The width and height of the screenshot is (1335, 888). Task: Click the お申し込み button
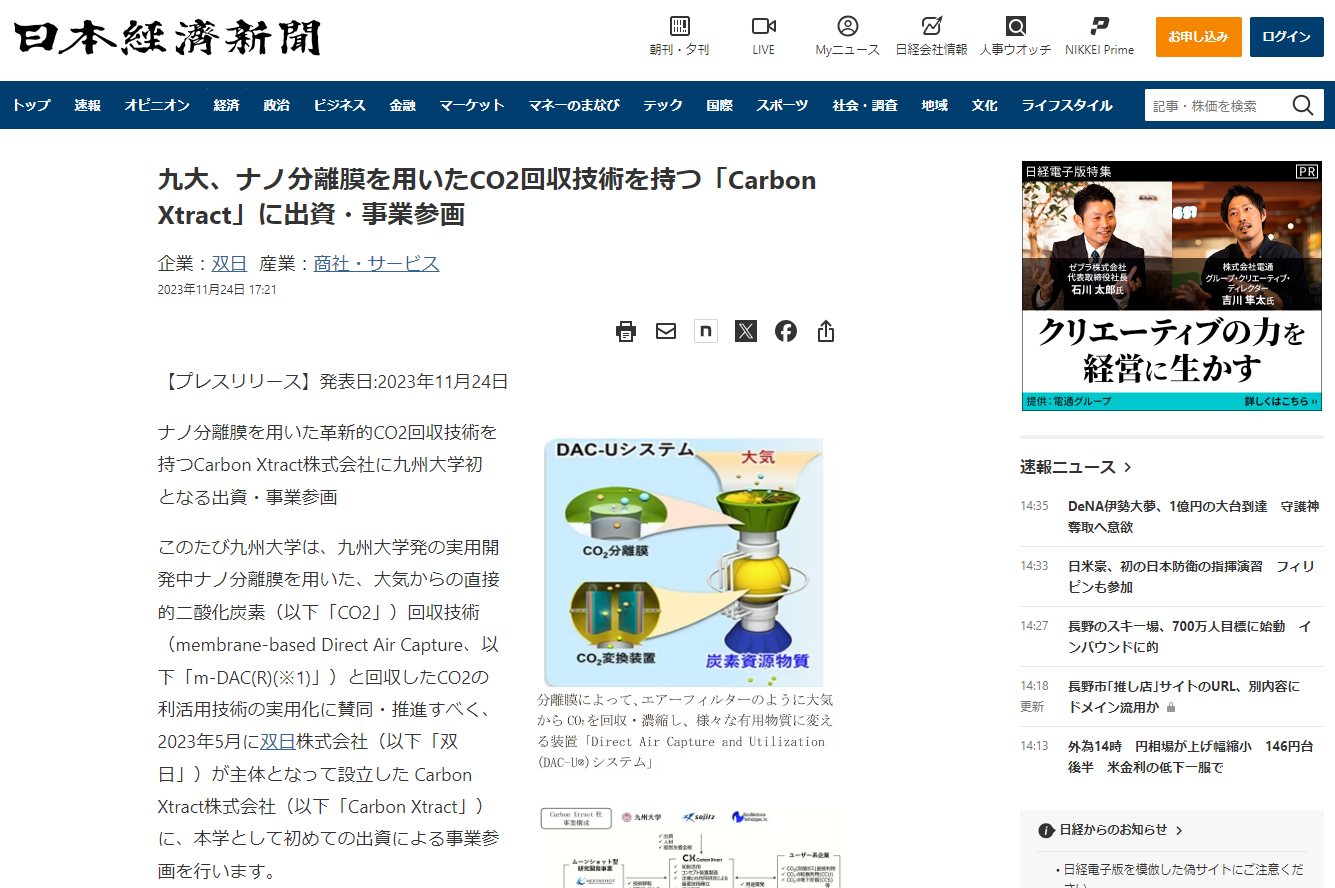pyautogui.click(x=1198, y=37)
